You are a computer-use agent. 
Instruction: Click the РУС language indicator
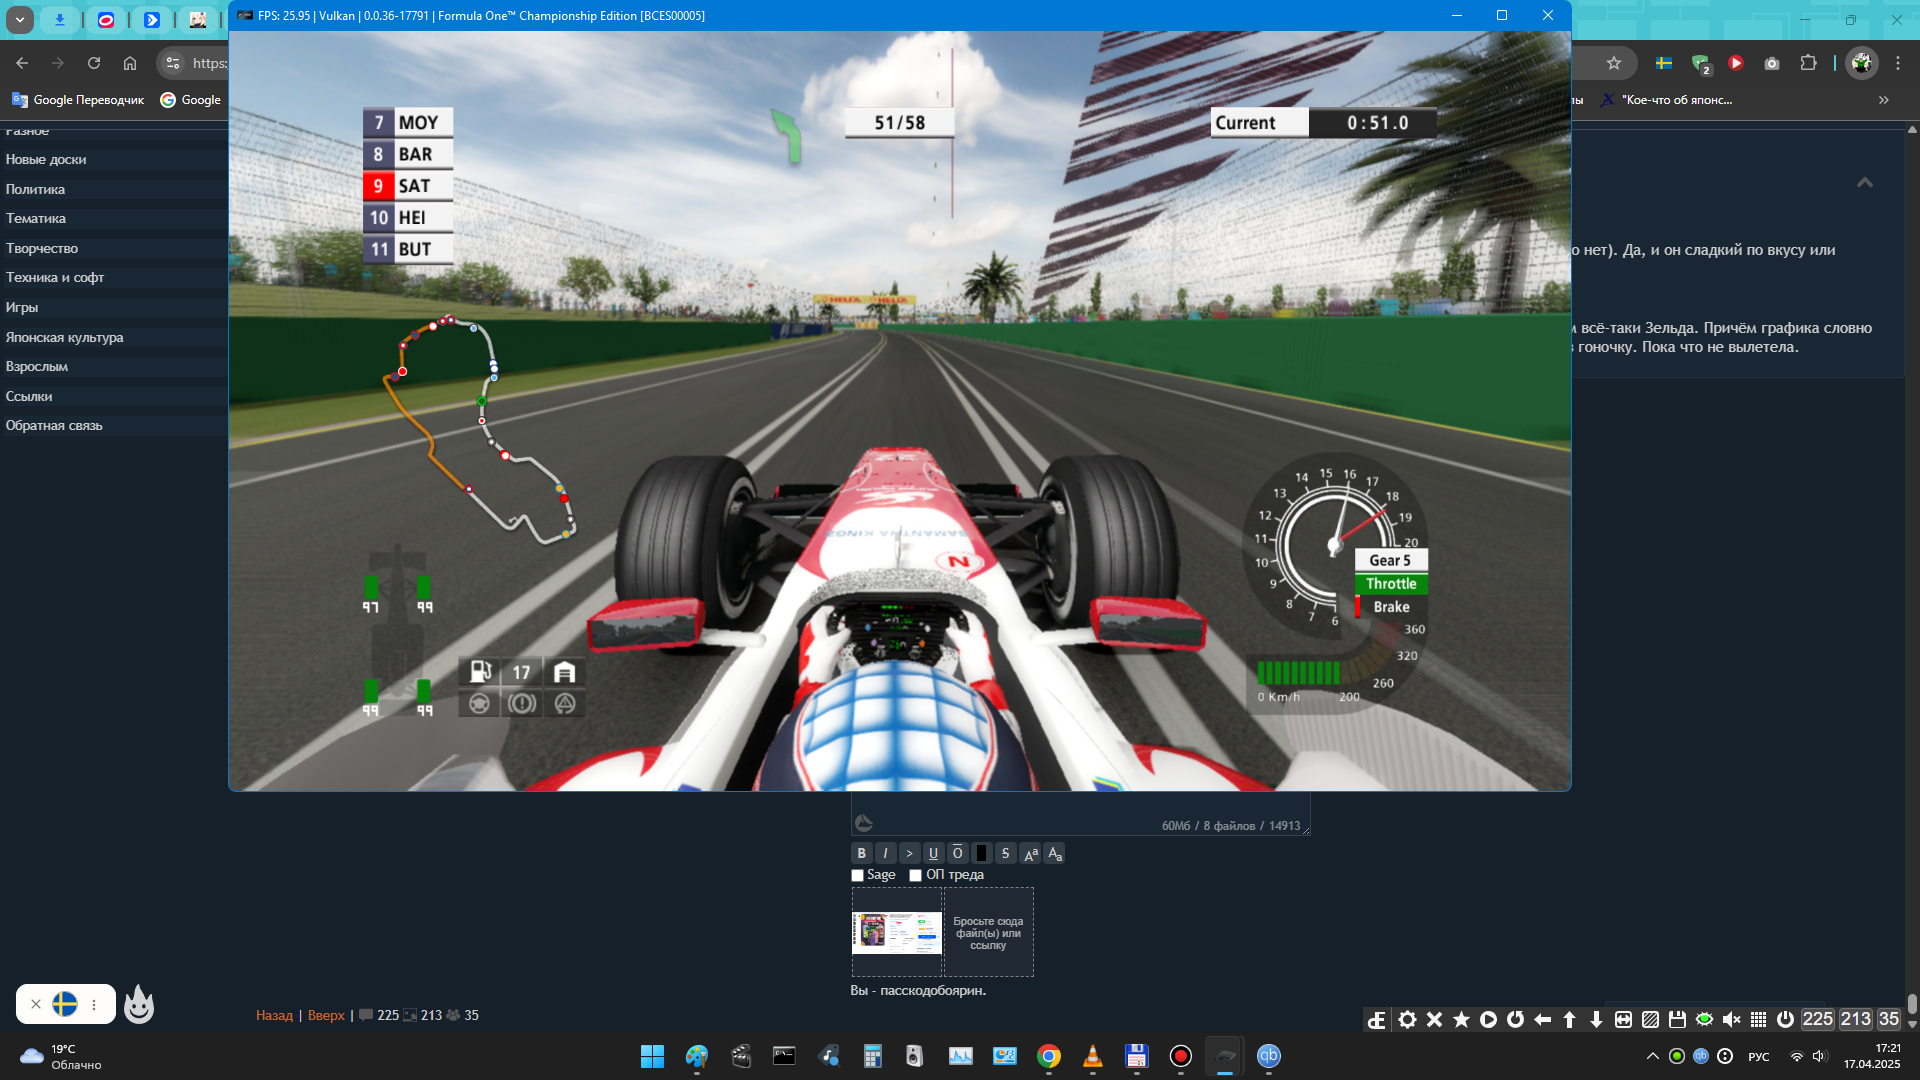click(1759, 1056)
